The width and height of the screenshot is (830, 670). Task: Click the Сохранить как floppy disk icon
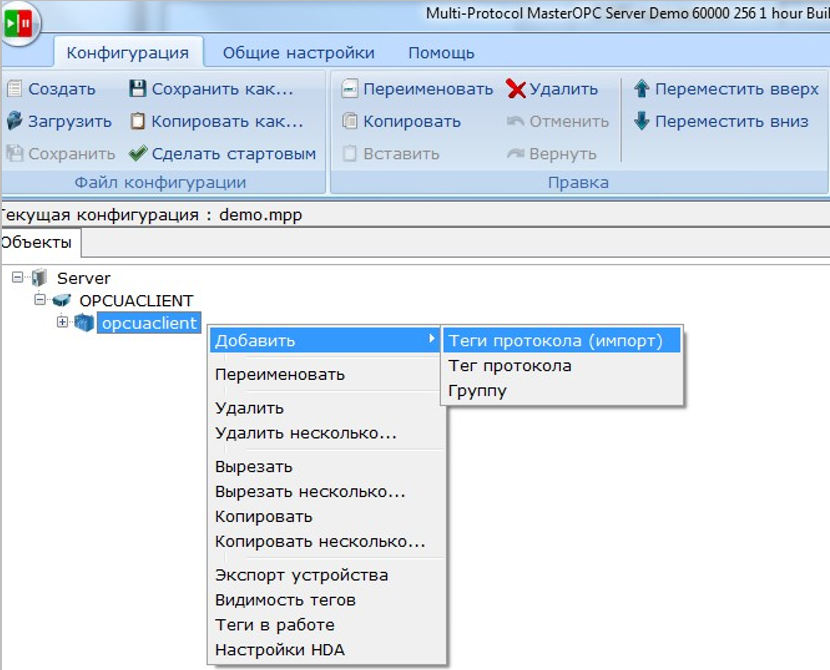tap(138, 89)
